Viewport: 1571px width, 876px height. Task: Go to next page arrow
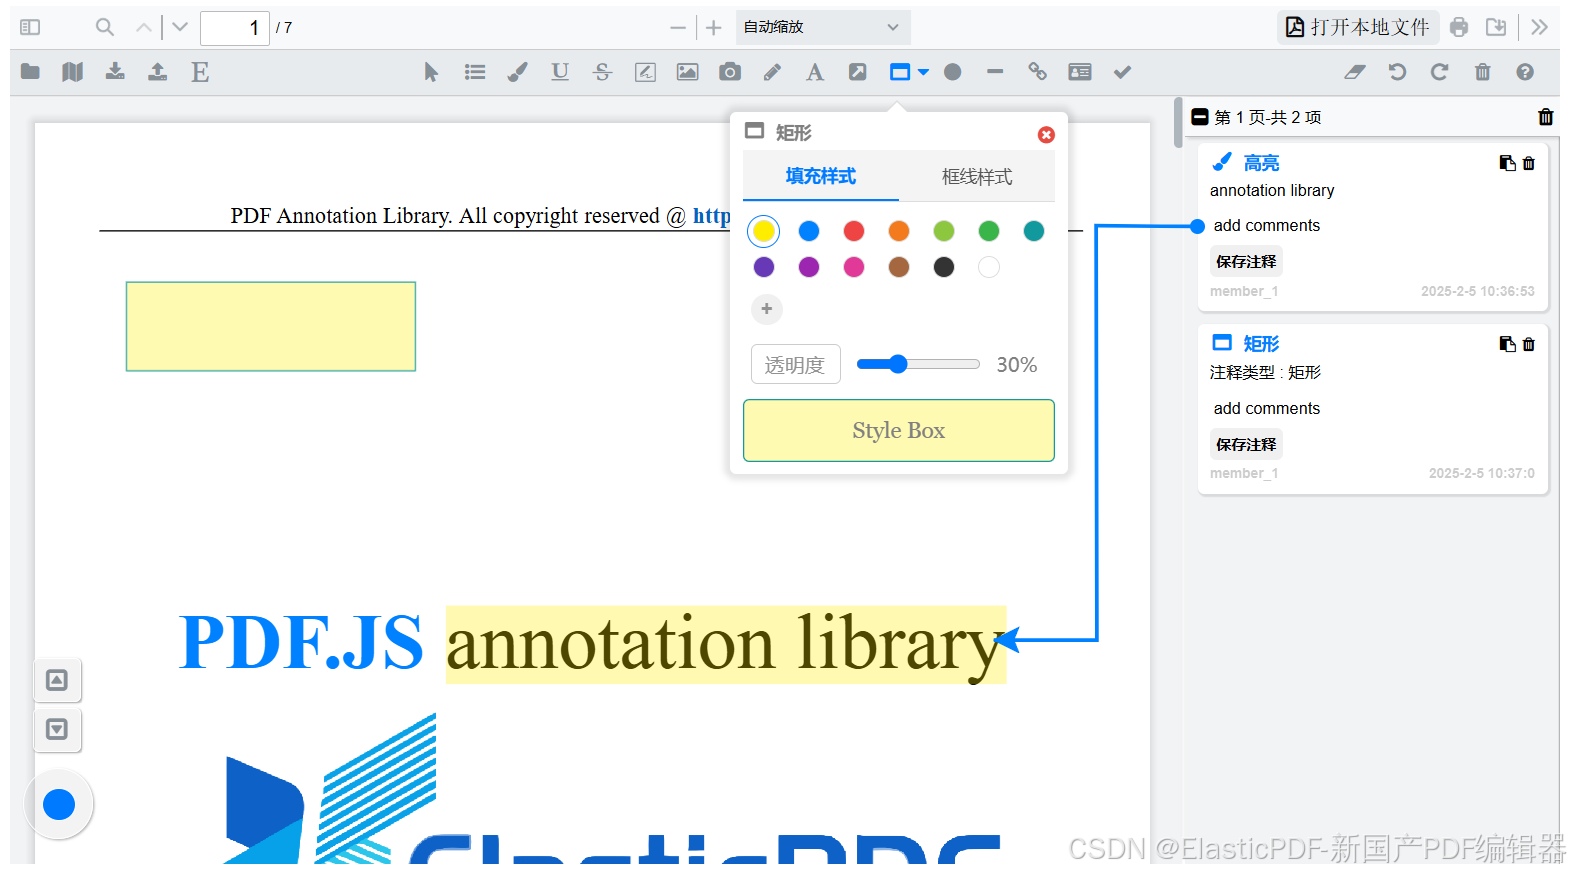click(180, 27)
